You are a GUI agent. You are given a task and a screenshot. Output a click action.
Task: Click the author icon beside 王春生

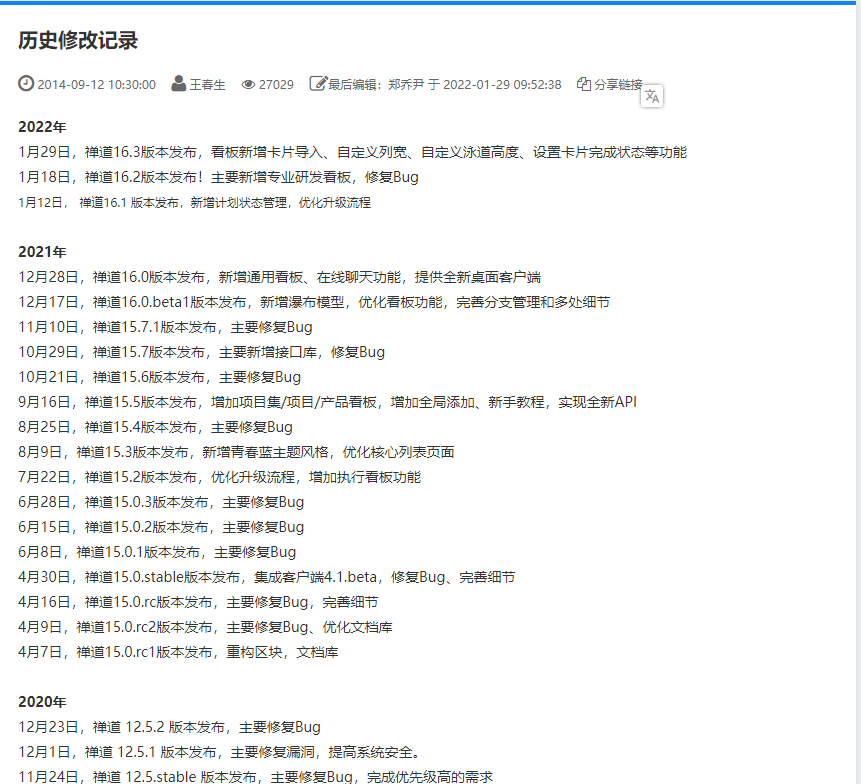point(178,83)
